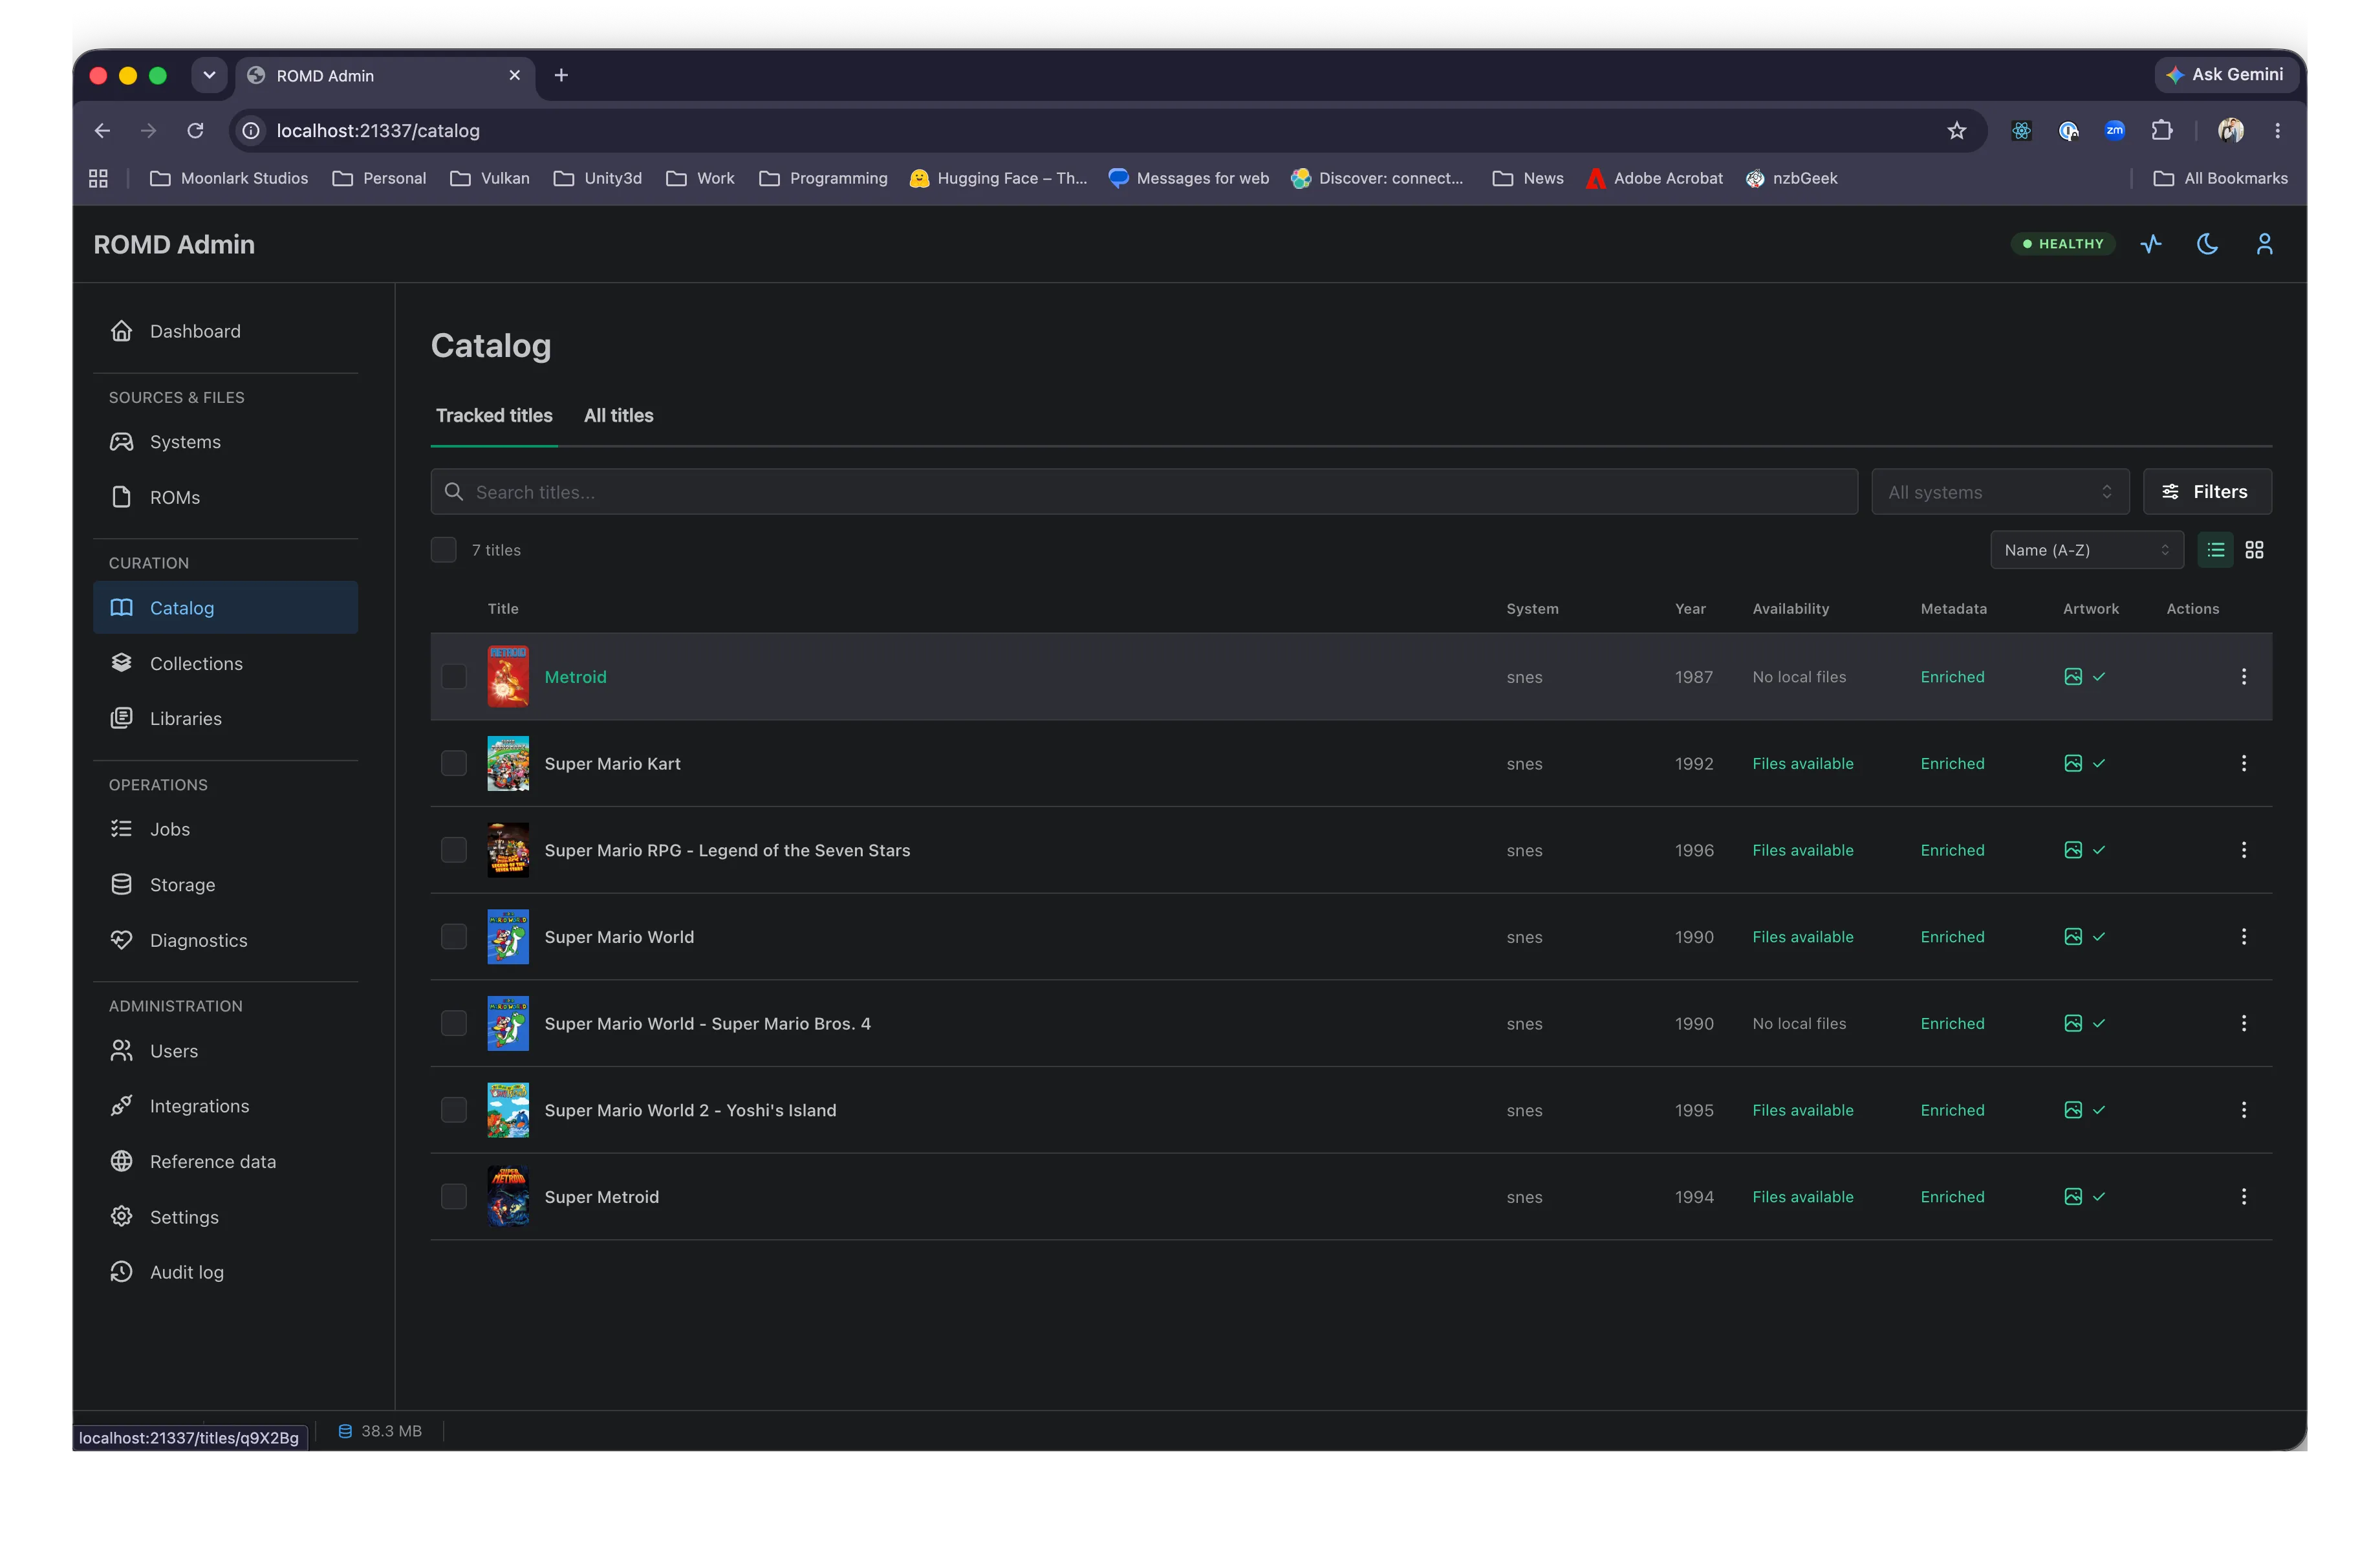This screenshot has width=2380, height=1547.
Task: Open Chrome three-dot menu
Action: point(2277,131)
